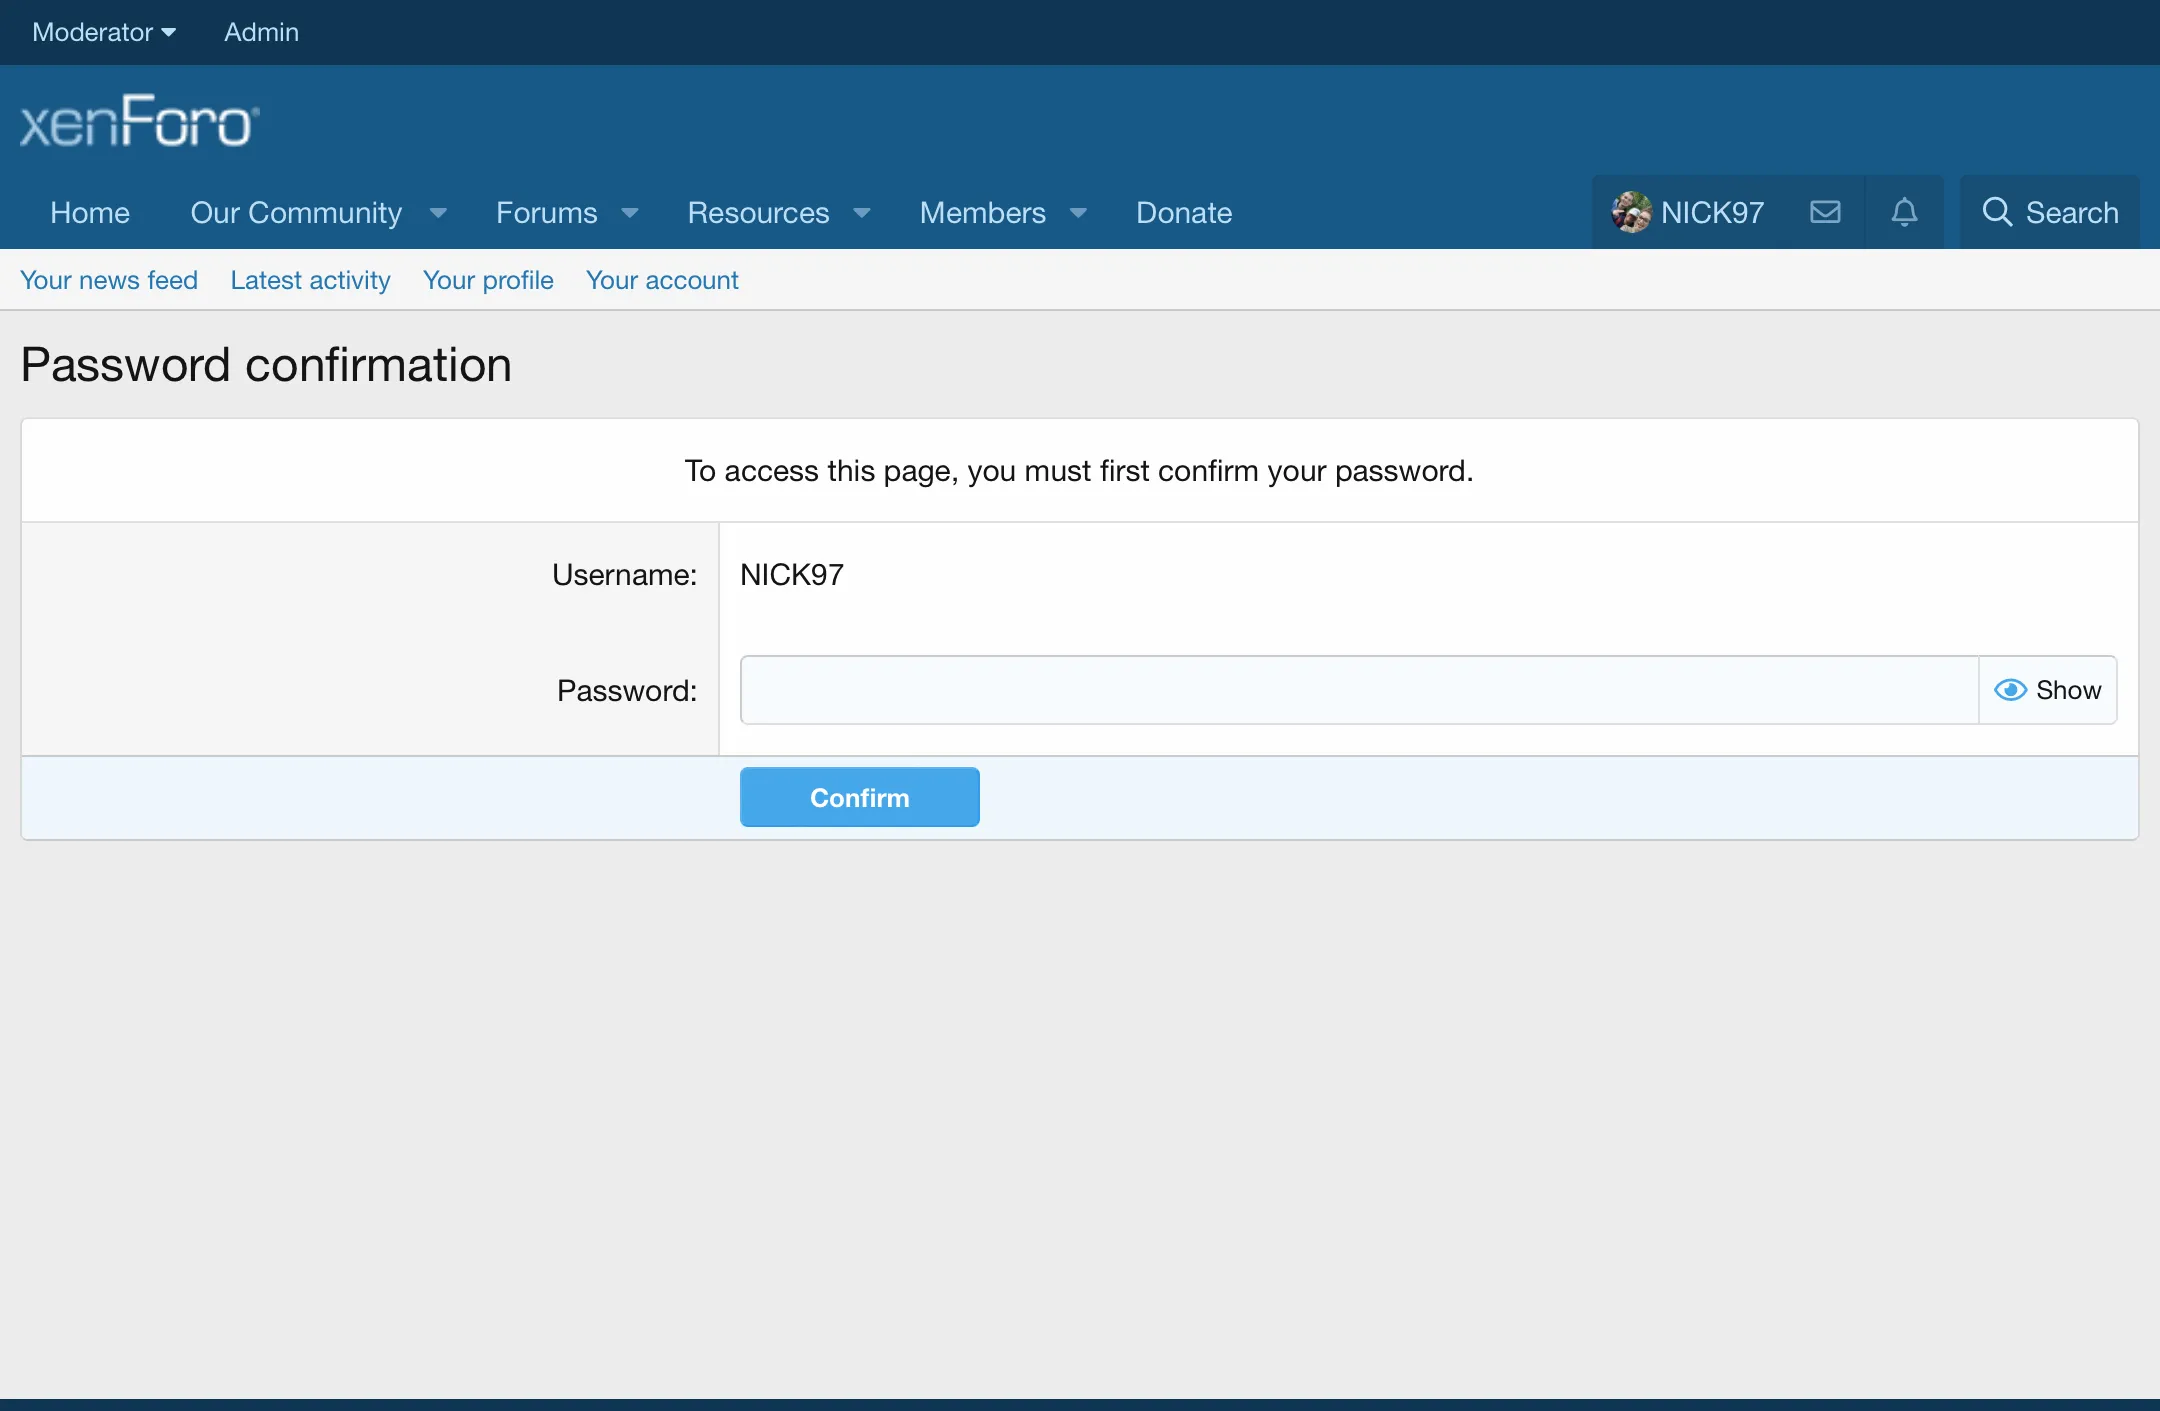Expand Our Community menu arrow
Screen dimensions: 2160x1411
click(438, 213)
